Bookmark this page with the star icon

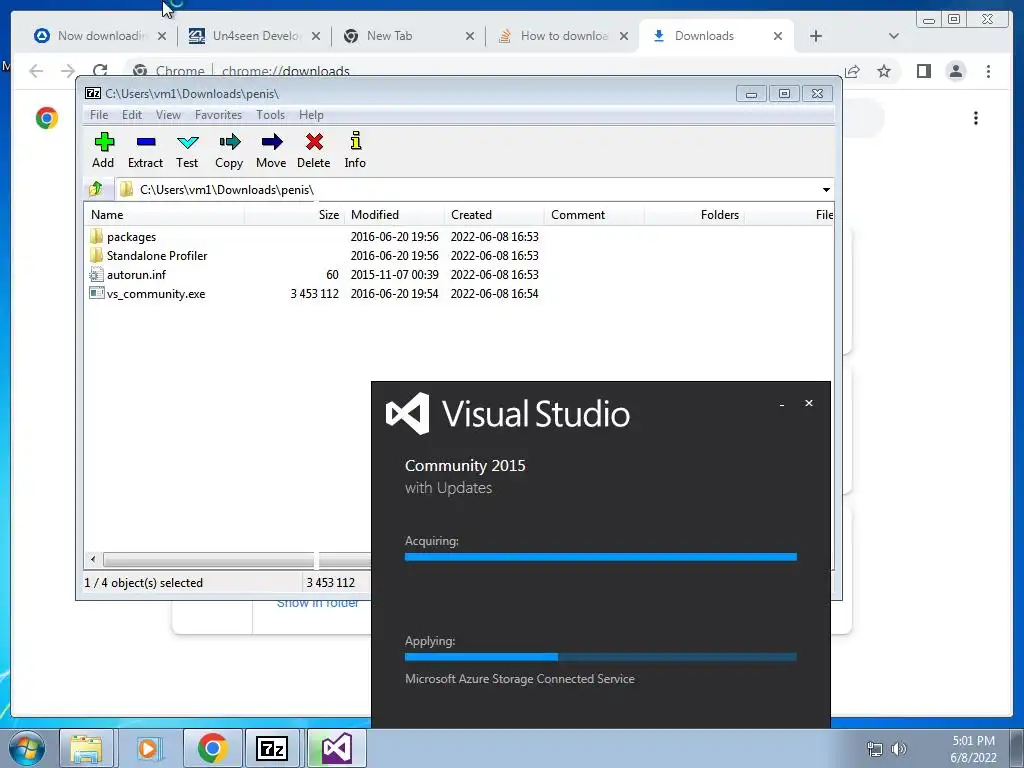click(x=884, y=71)
